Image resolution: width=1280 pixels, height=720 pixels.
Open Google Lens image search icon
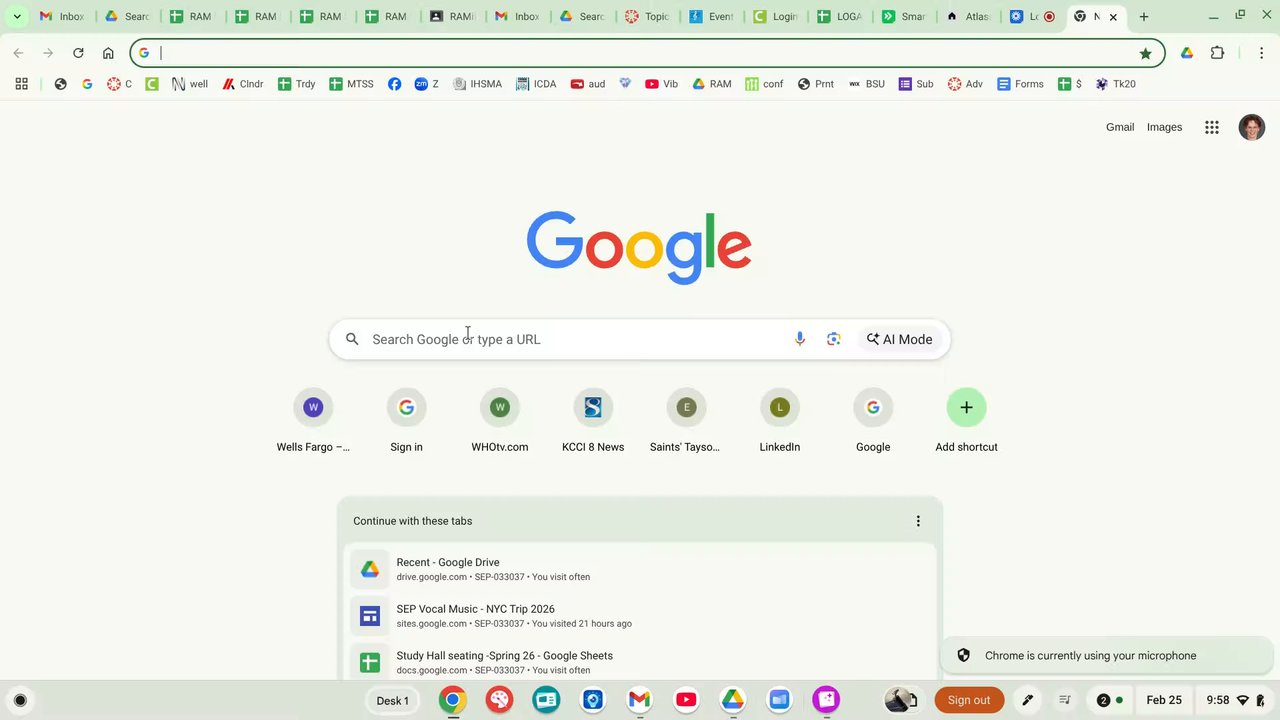834,339
